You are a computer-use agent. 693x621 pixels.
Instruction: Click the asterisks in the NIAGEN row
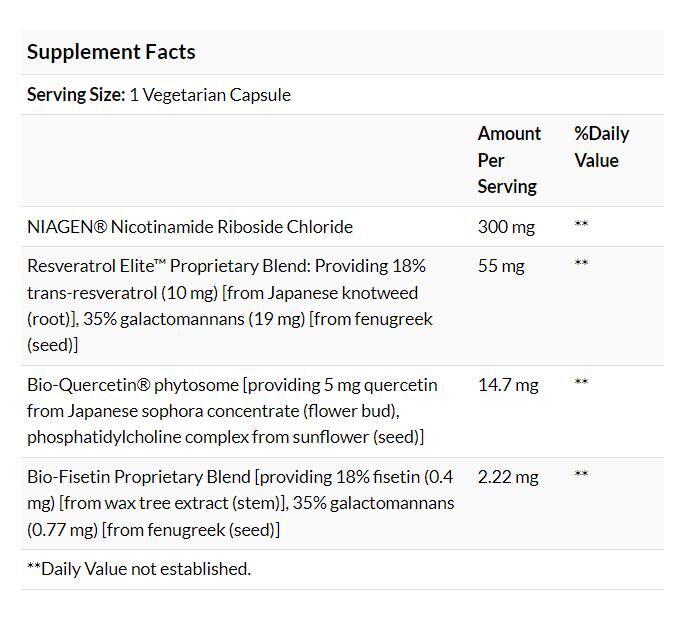581,226
